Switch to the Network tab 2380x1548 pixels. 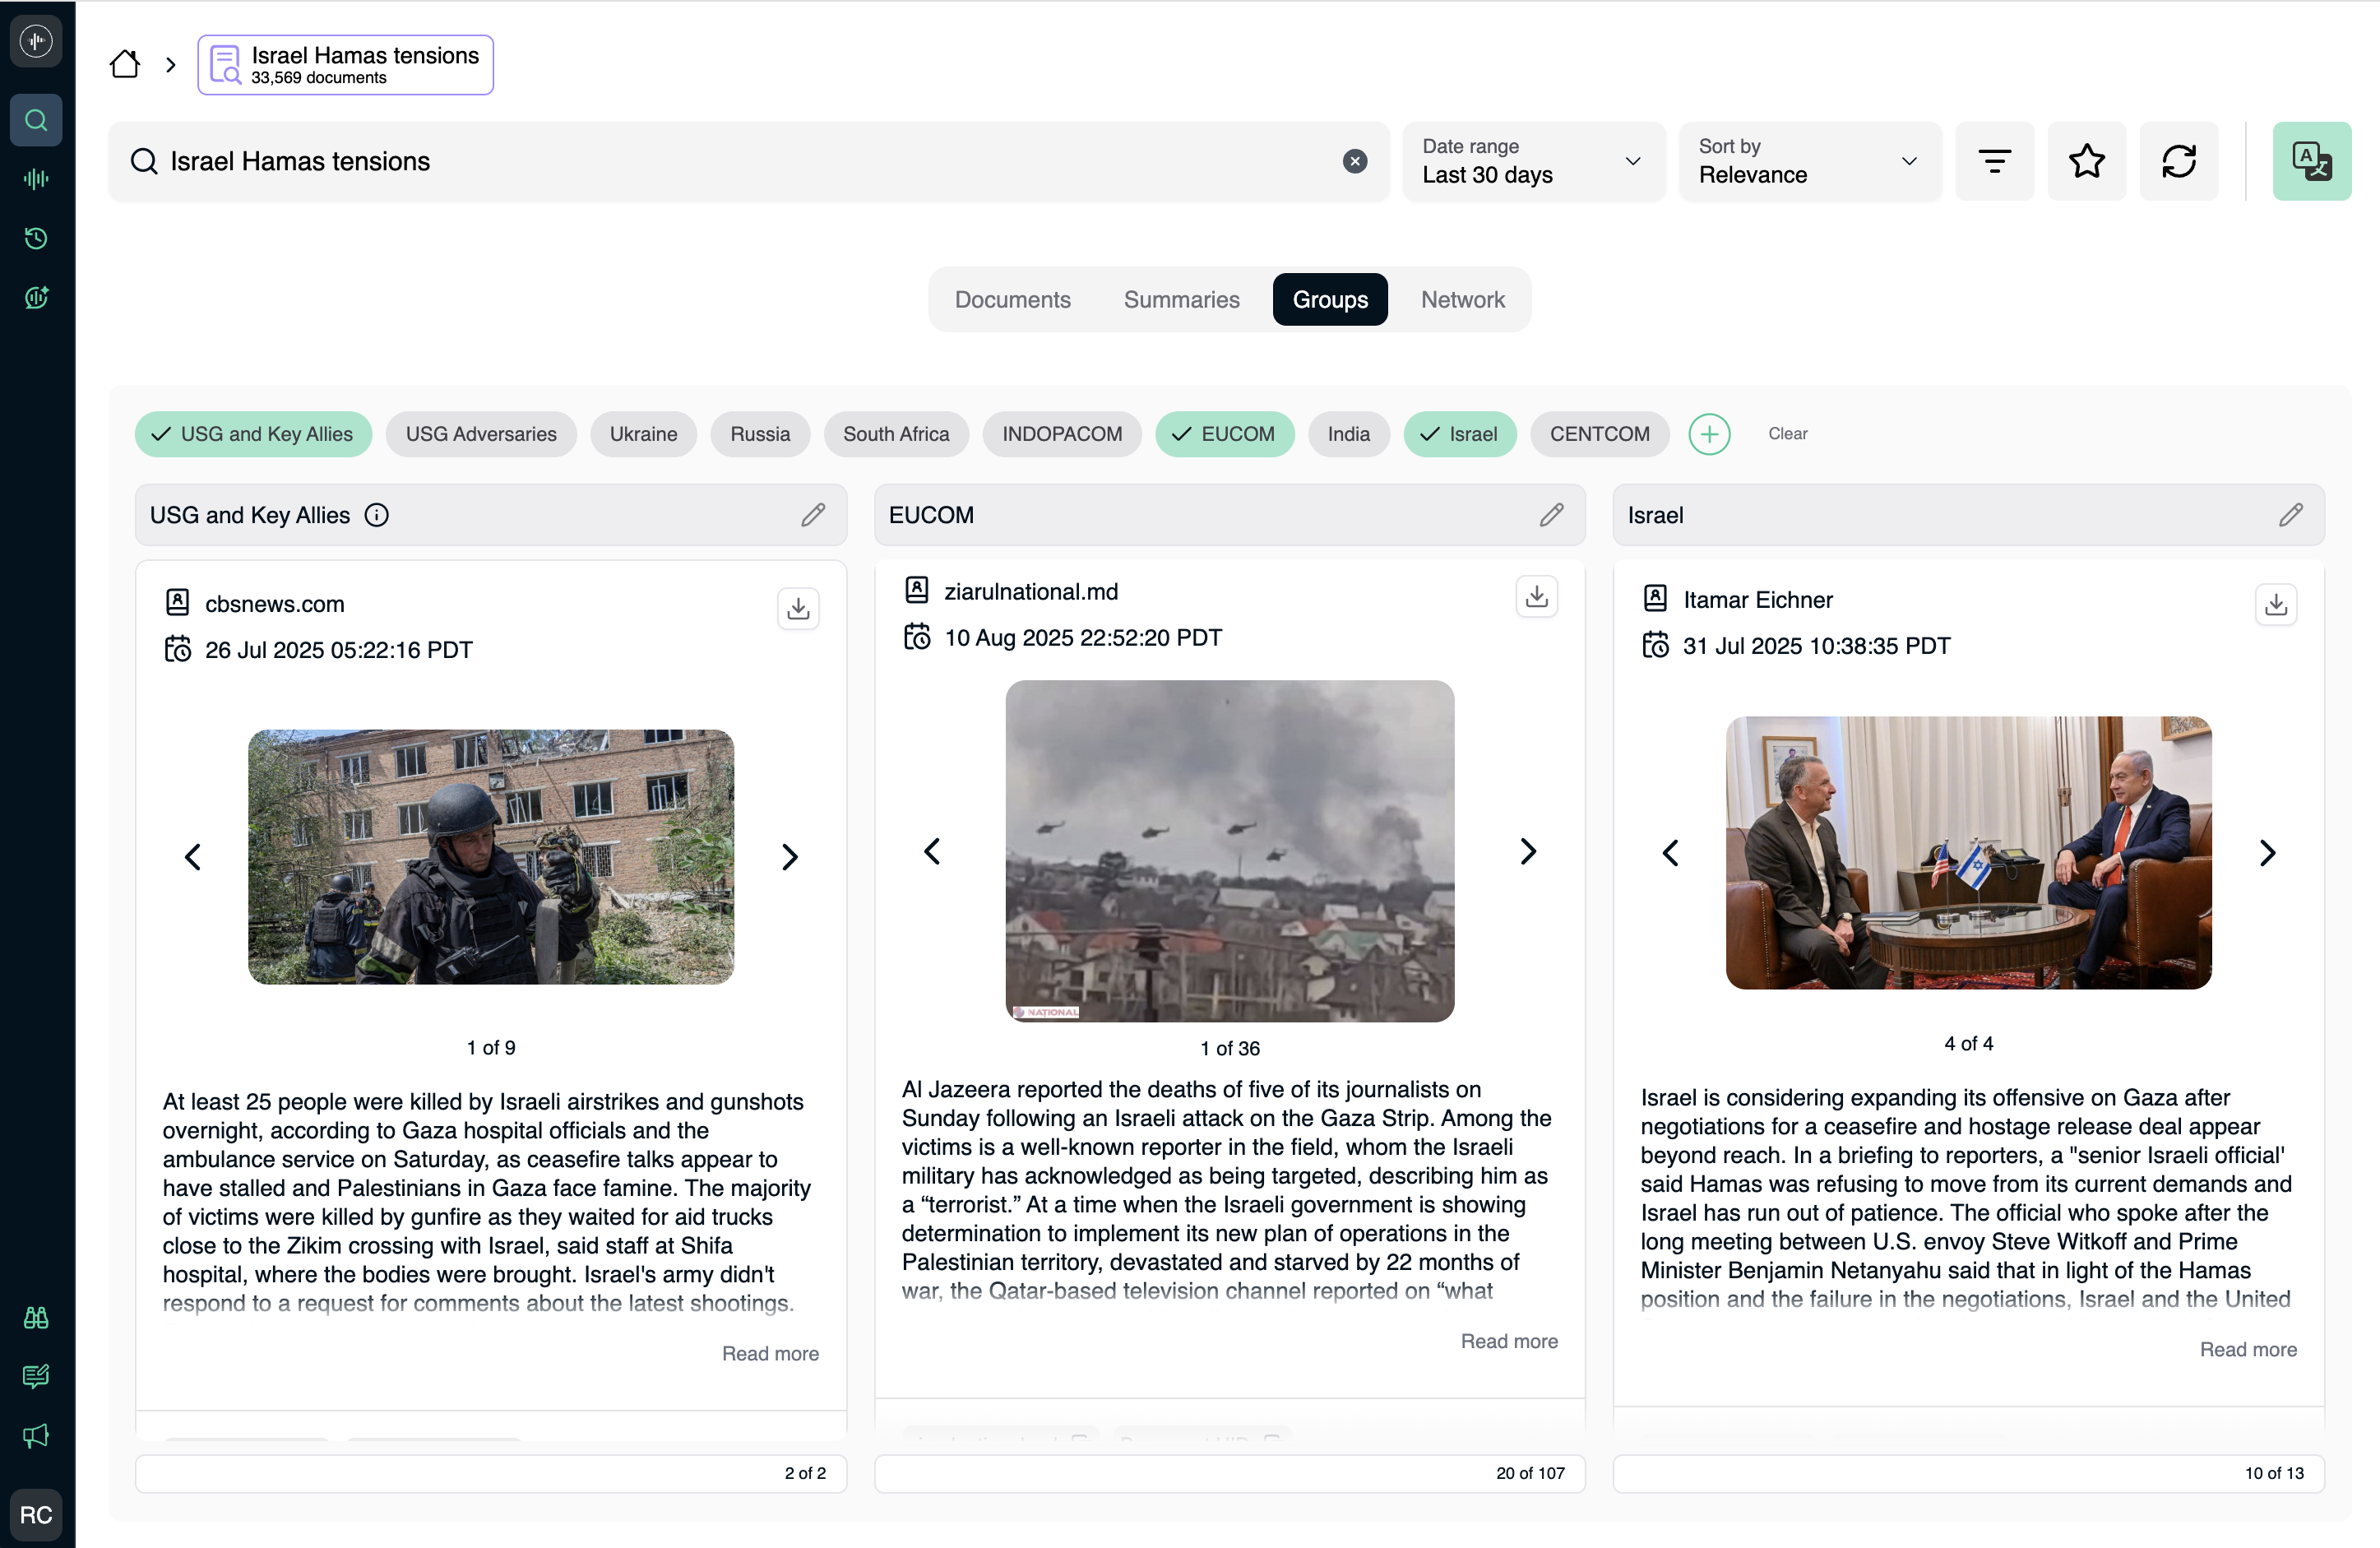click(x=1462, y=299)
